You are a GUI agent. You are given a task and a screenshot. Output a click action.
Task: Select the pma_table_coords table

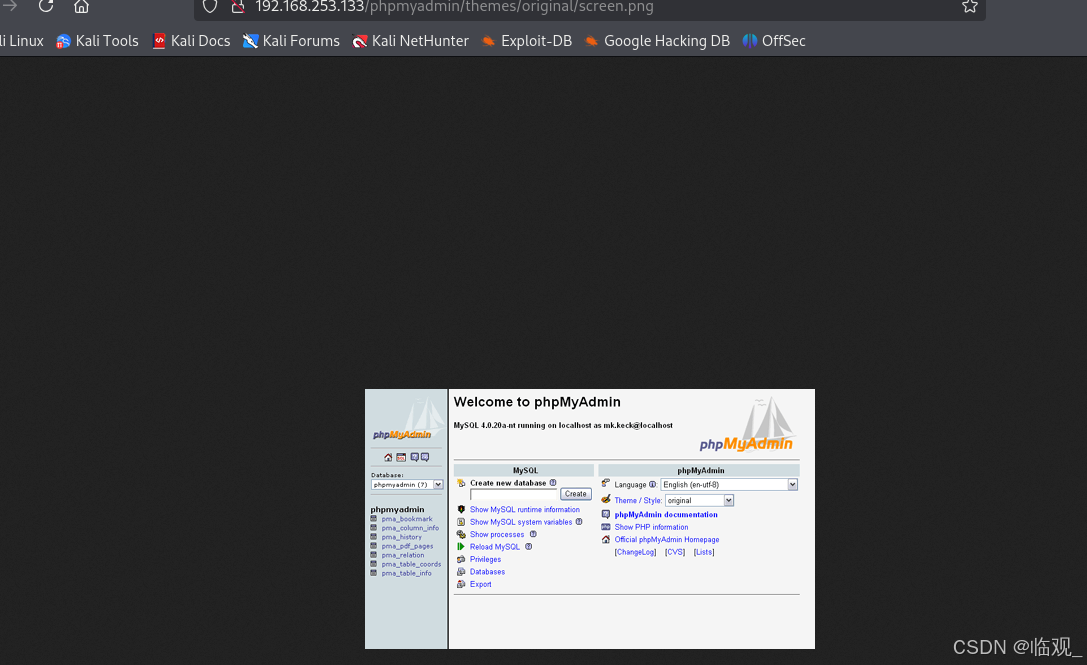coord(411,564)
